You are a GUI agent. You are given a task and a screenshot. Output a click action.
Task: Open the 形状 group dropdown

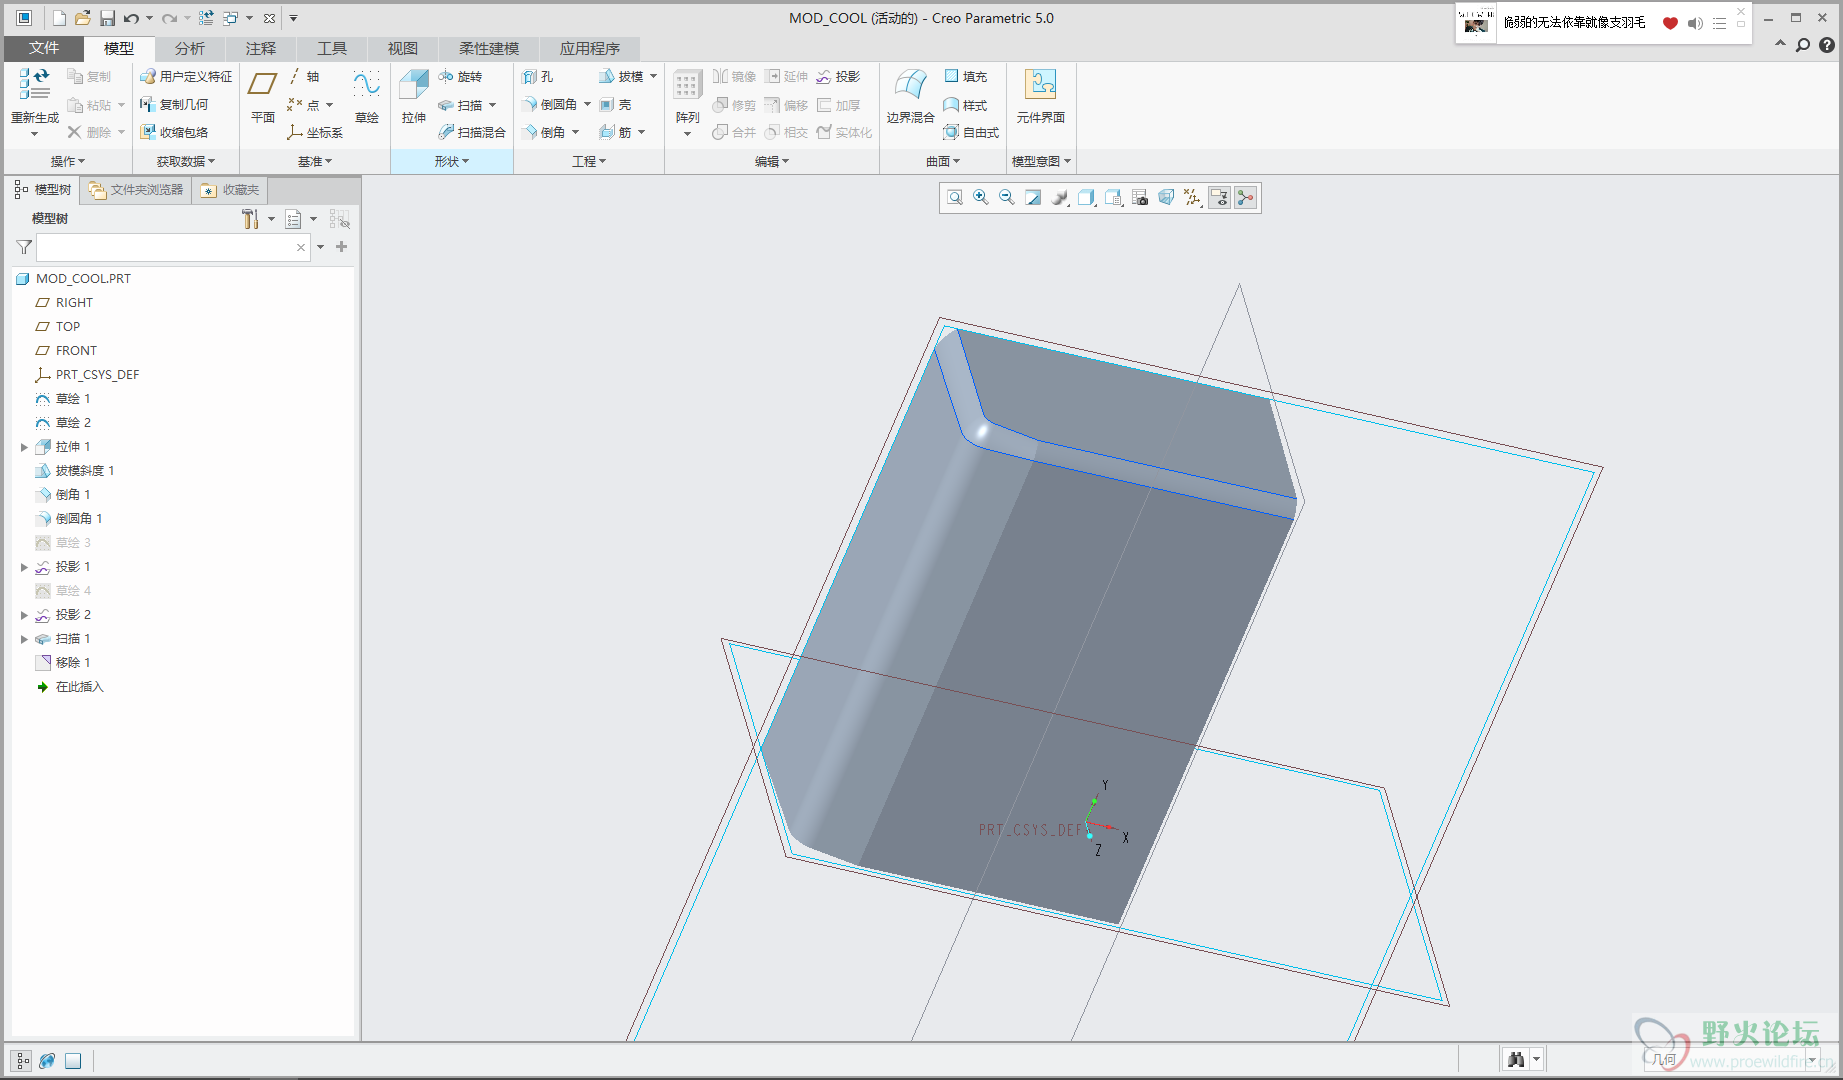point(452,161)
